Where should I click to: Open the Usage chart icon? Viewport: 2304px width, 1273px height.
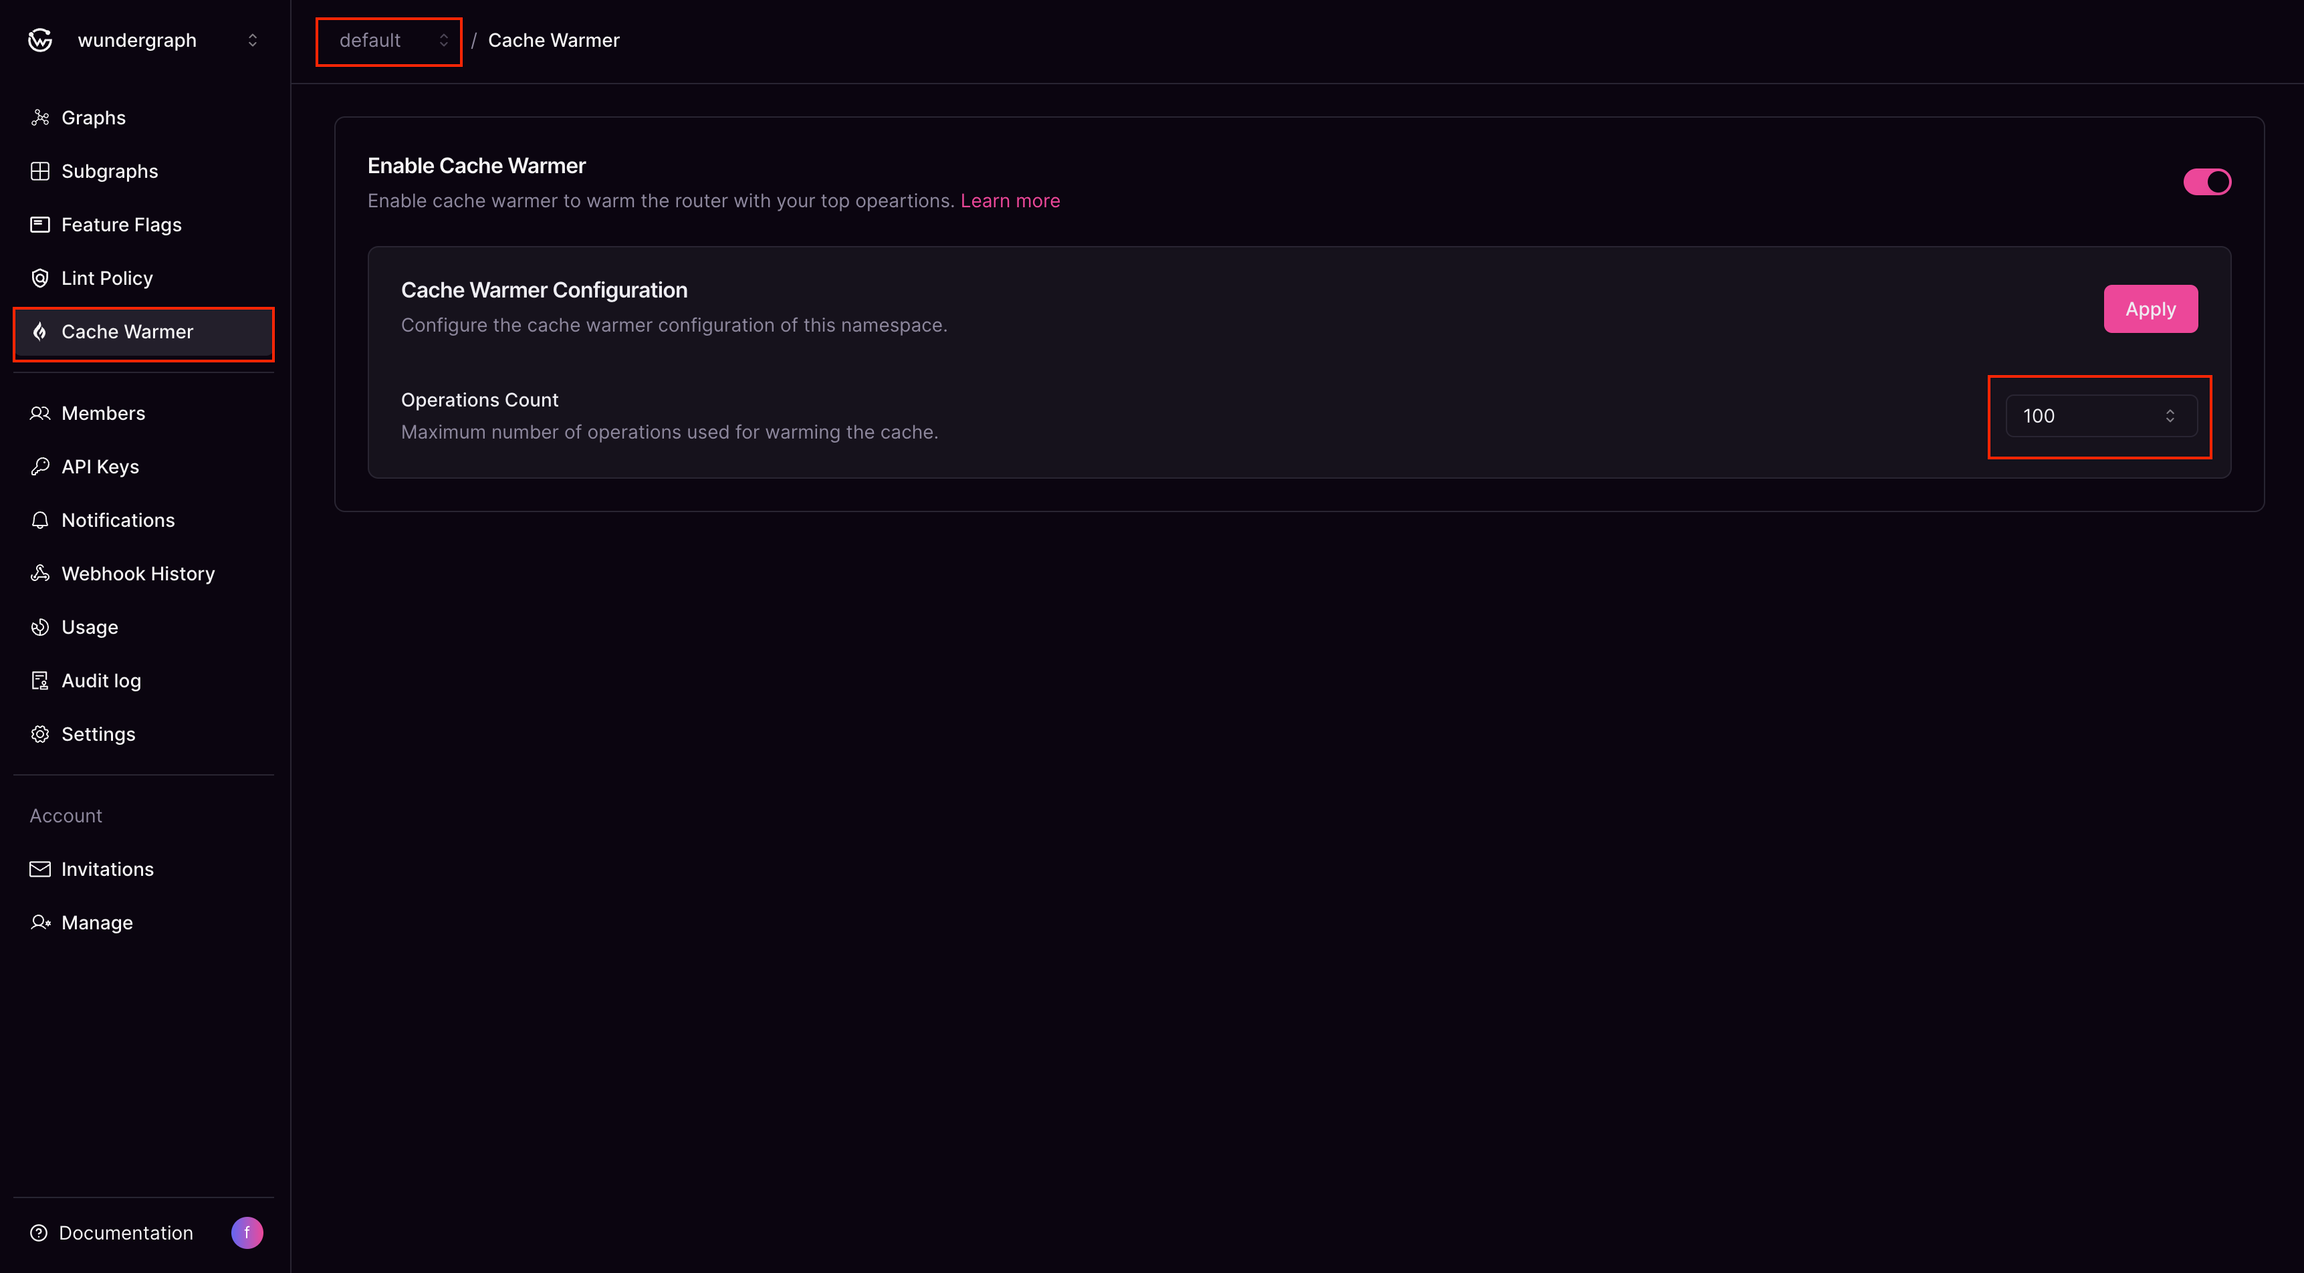(x=40, y=627)
